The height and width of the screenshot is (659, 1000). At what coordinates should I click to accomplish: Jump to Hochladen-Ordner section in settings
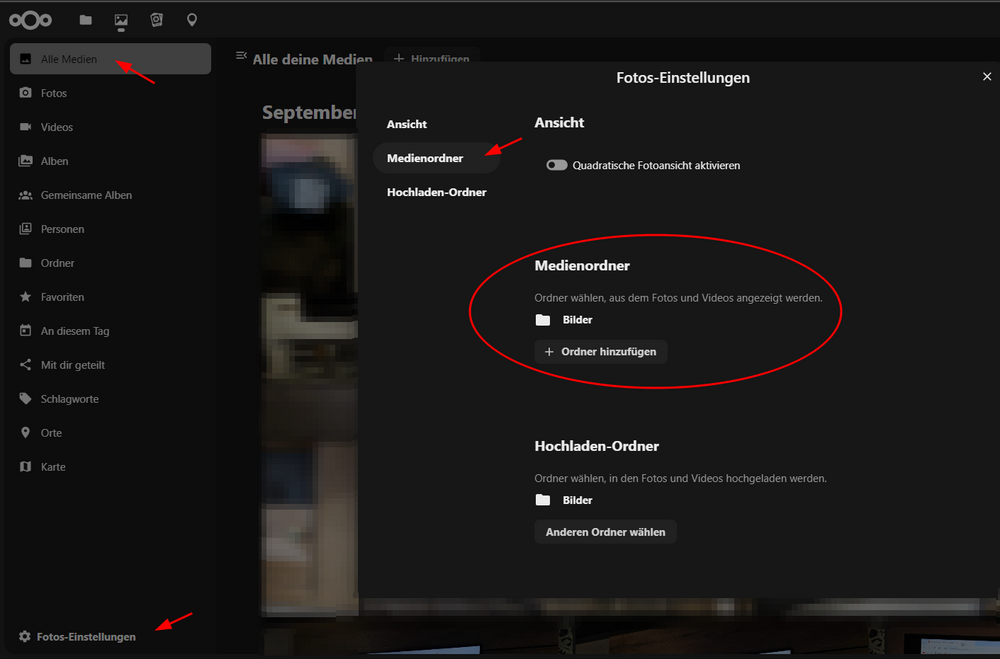point(436,192)
